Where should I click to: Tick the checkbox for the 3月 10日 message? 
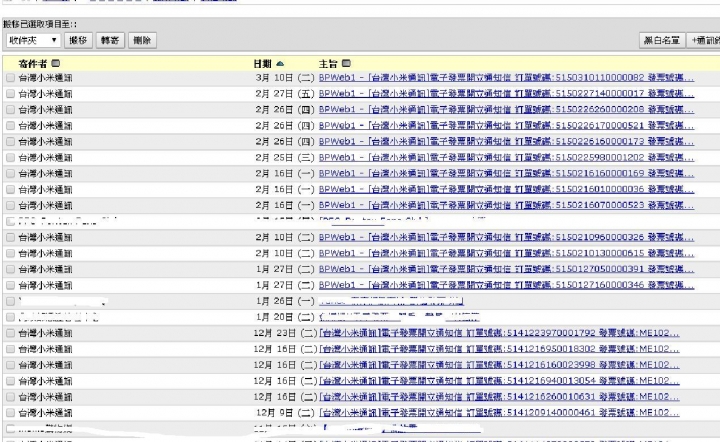click(10, 78)
